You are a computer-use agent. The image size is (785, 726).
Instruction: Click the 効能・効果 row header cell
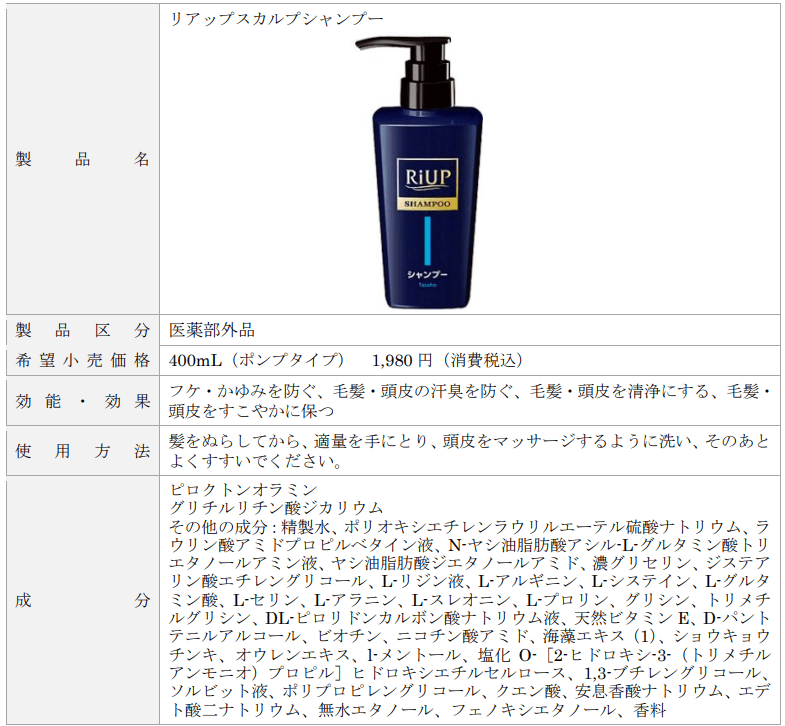[x=82, y=401]
